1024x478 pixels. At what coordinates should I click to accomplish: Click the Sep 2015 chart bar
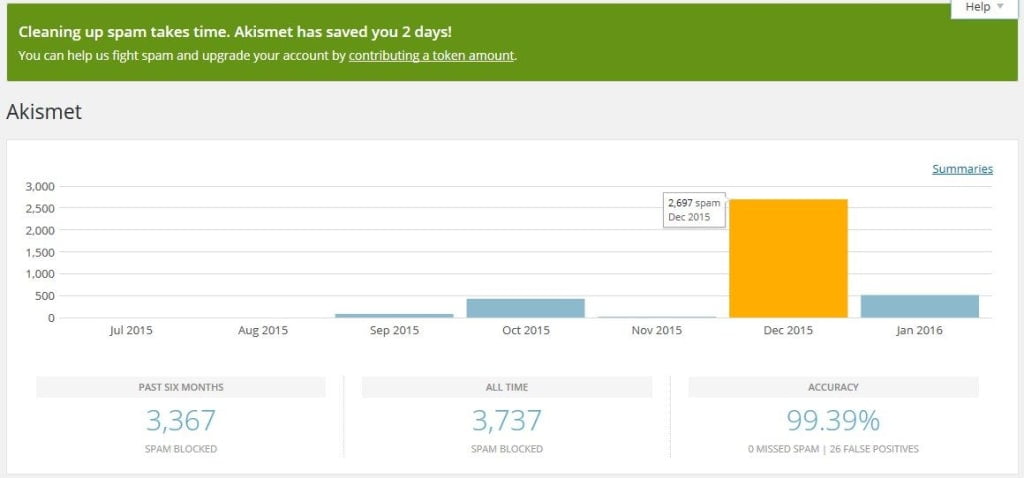394,315
